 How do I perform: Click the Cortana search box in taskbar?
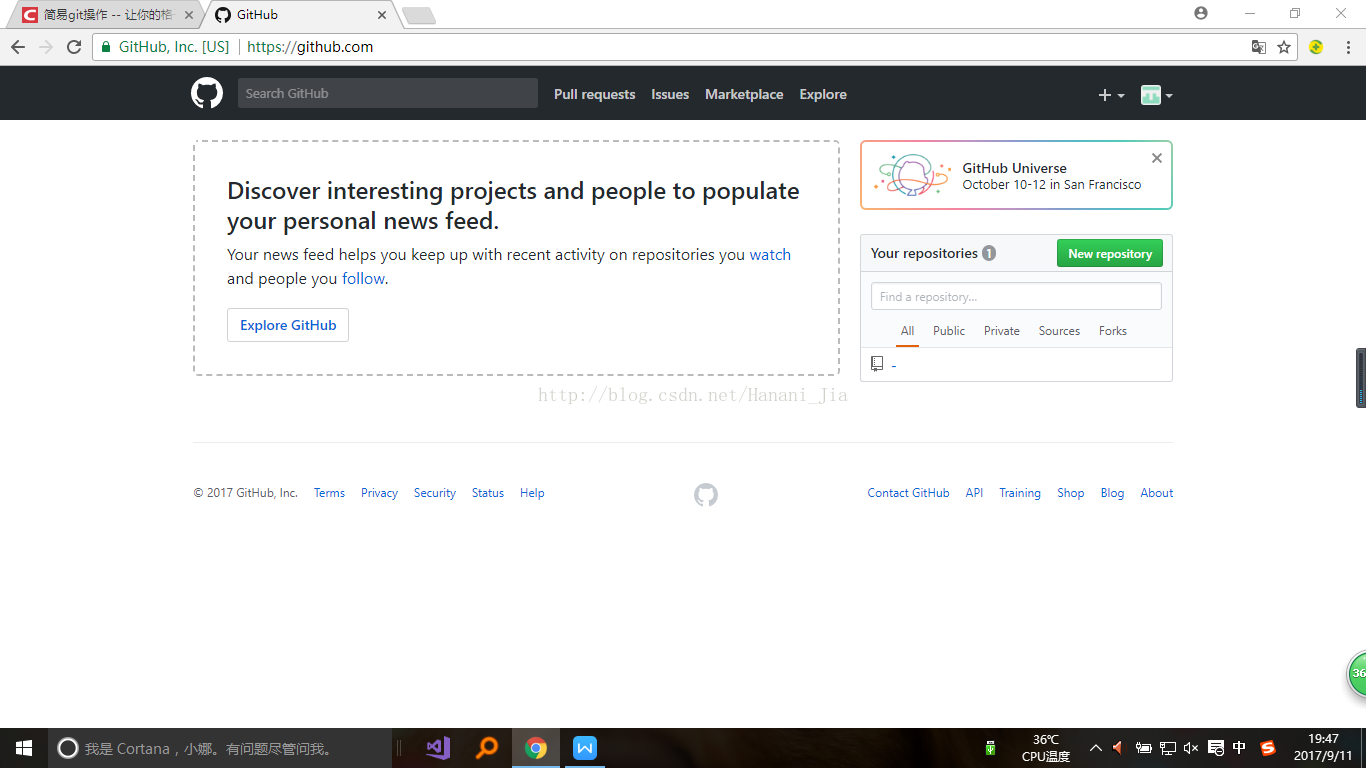[x=220, y=748]
